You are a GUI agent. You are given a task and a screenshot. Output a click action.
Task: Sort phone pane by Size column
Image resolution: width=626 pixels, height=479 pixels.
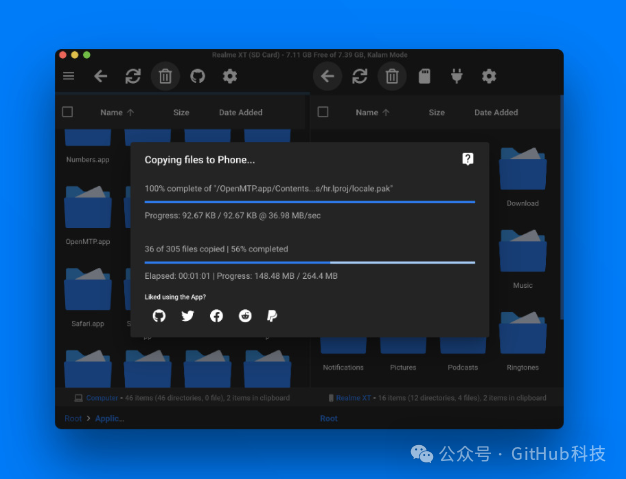[x=437, y=113]
